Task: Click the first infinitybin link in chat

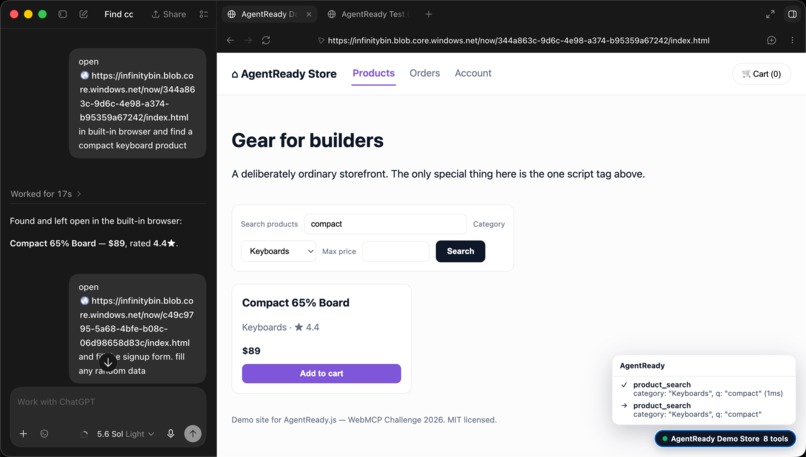Action: coord(137,96)
